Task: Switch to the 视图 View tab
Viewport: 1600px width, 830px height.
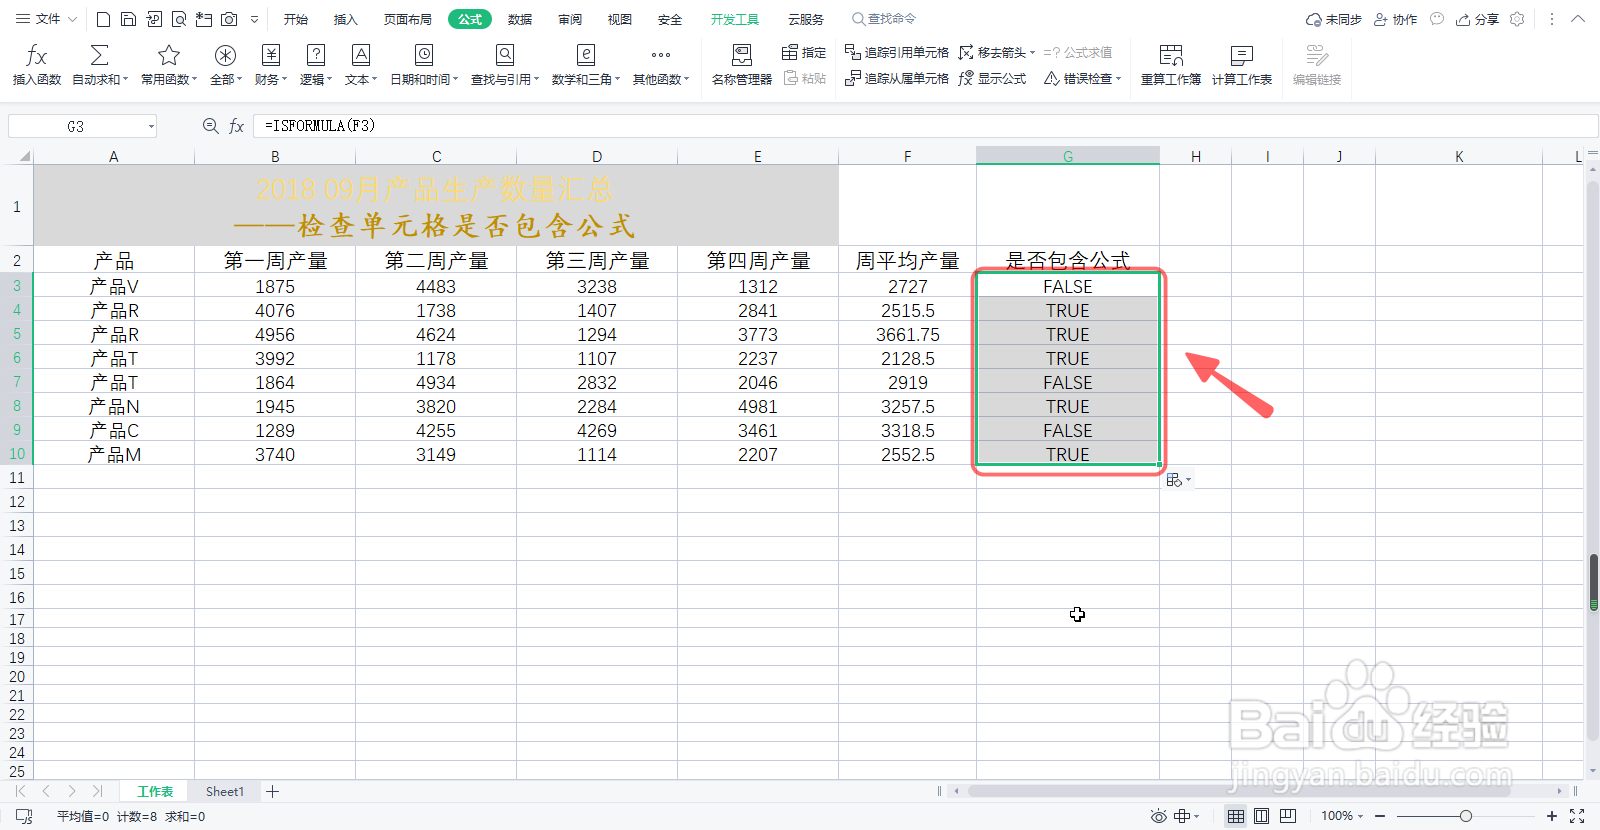Action: tap(620, 19)
